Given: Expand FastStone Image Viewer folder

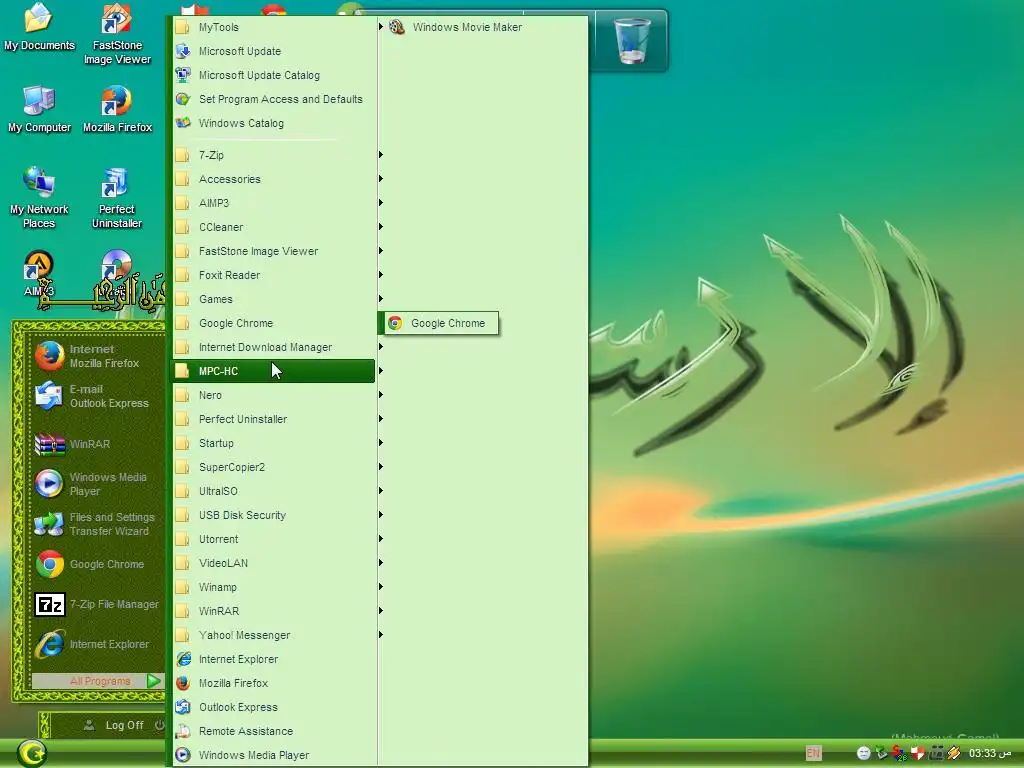Looking at the screenshot, I should [x=274, y=251].
